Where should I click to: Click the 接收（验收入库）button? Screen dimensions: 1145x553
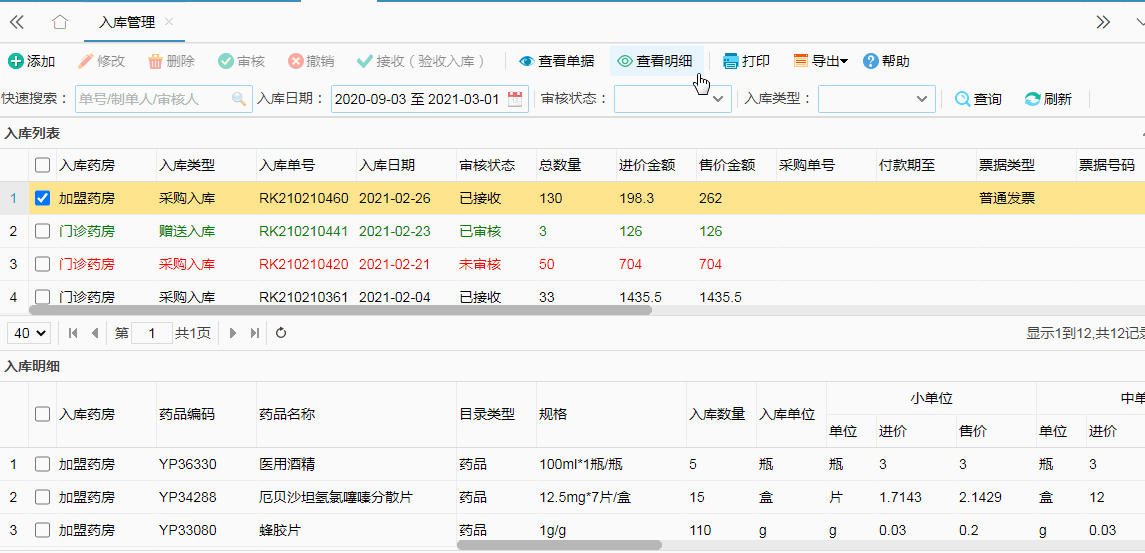422,61
